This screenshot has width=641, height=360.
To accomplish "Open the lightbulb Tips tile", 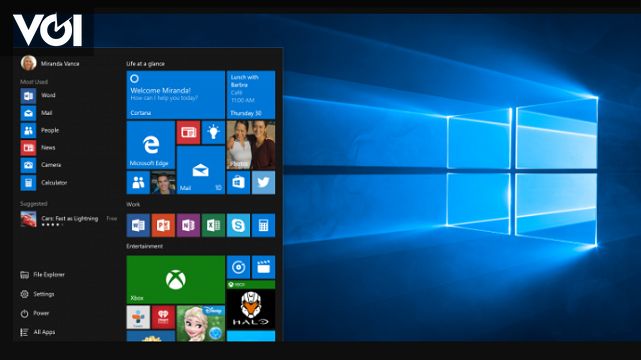I will pos(213,132).
